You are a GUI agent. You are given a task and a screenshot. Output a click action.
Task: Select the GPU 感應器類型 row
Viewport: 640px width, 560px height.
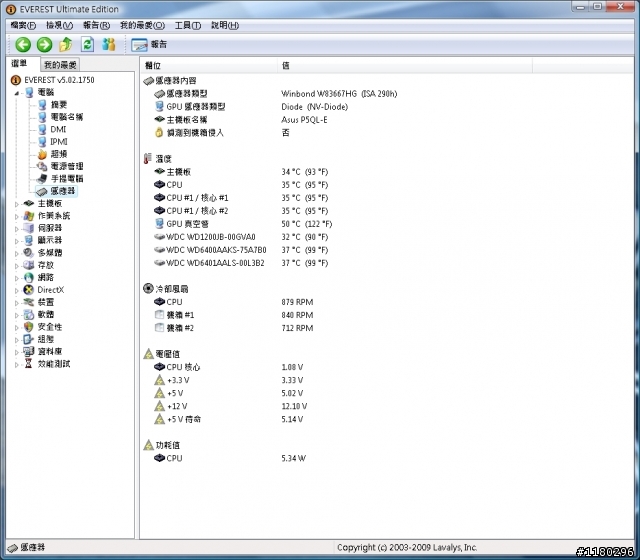pos(251,107)
